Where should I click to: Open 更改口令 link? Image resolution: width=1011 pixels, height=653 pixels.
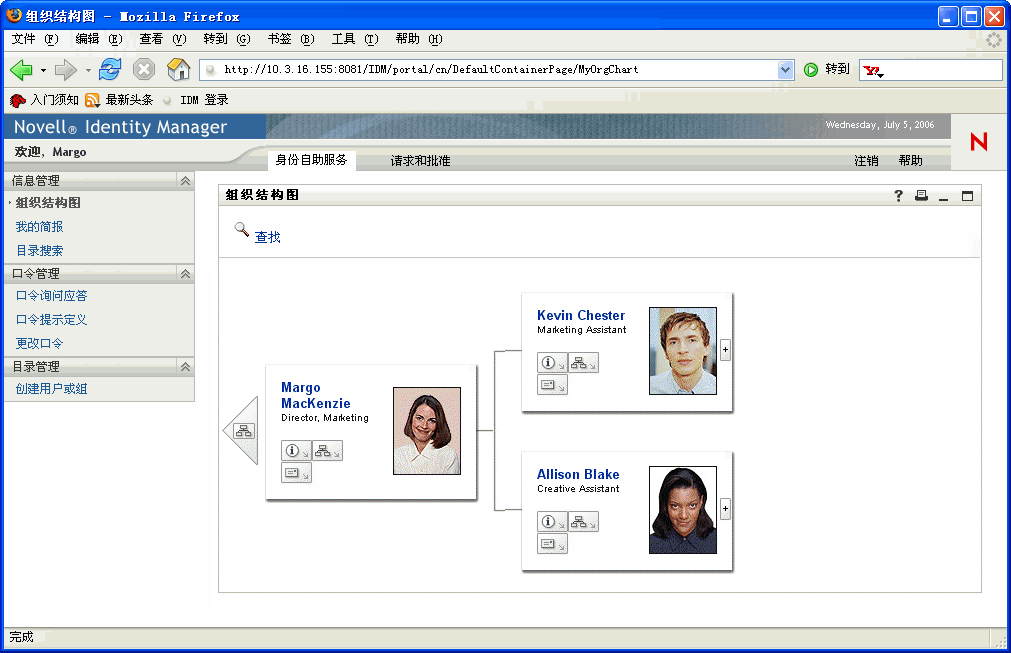click(x=39, y=344)
